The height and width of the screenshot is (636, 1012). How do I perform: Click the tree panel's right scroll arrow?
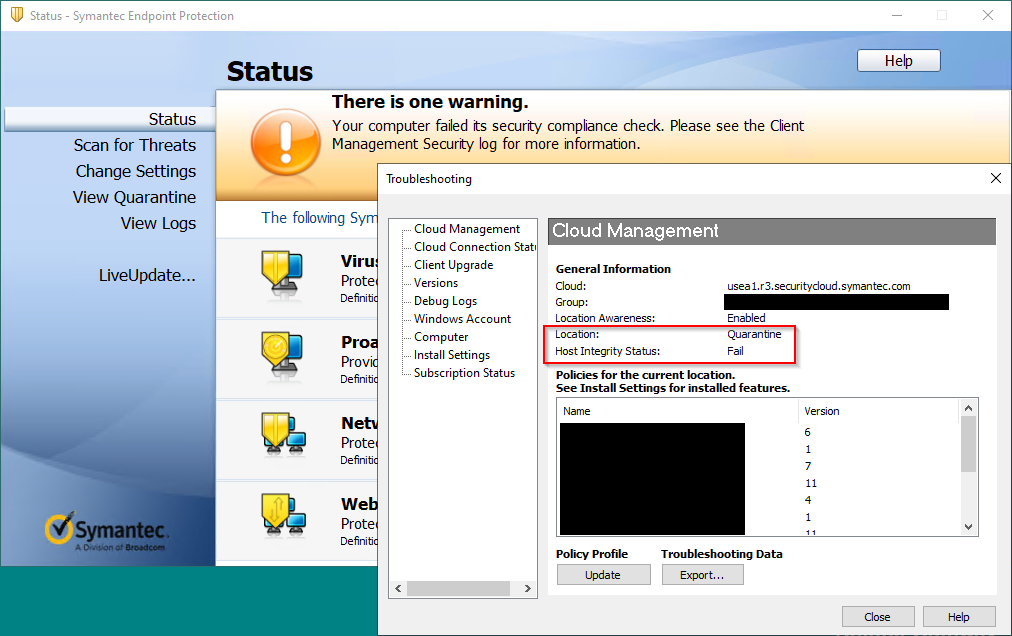click(x=530, y=588)
